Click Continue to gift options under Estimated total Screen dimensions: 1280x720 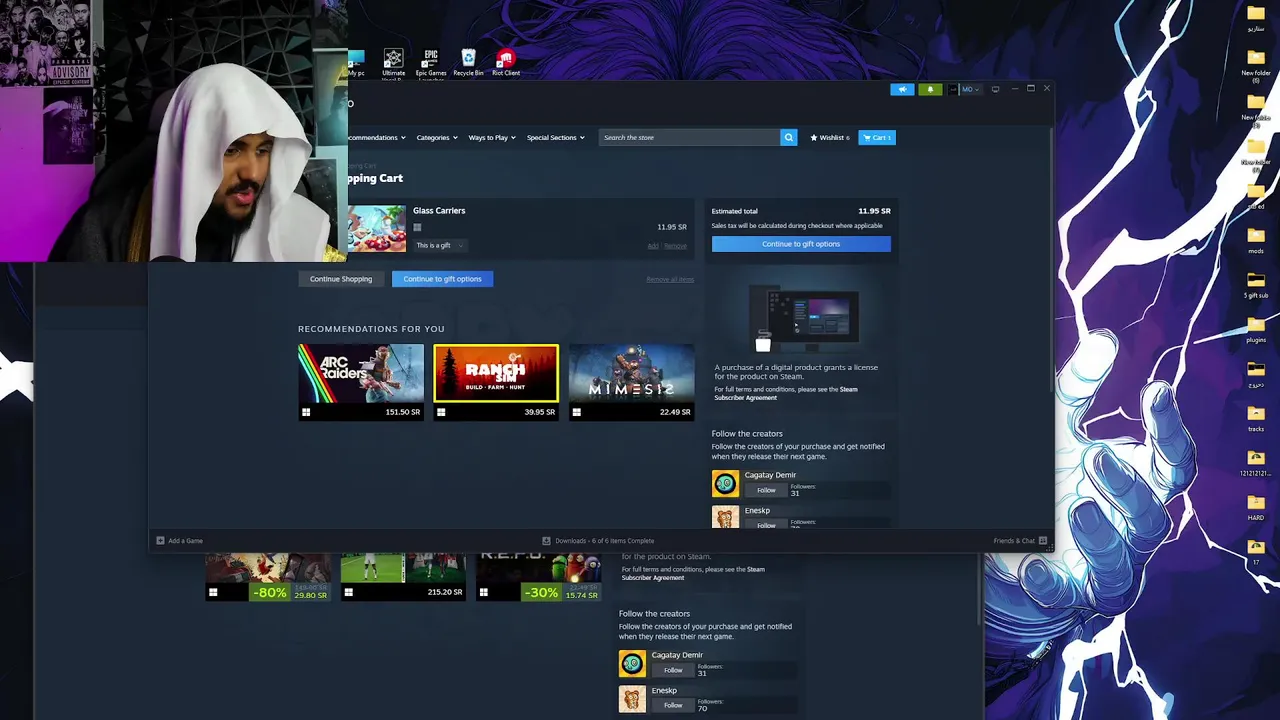[801, 244]
